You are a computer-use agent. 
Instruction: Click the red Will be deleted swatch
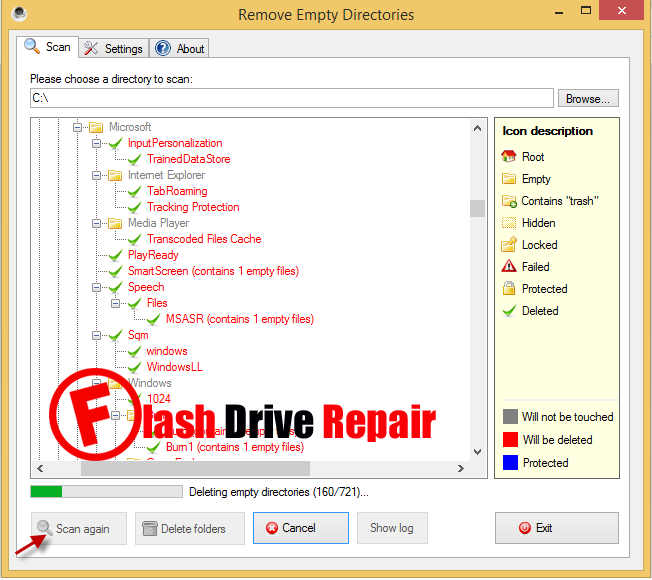[x=510, y=440]
